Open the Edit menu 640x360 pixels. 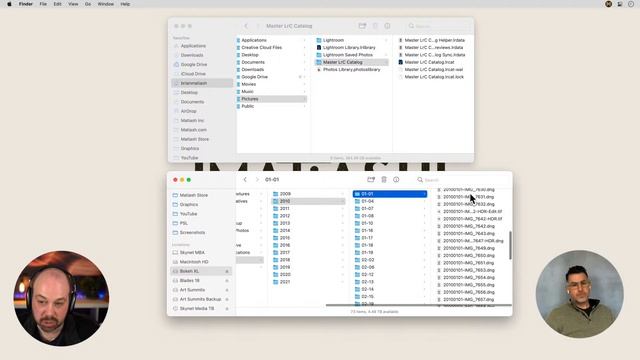57,4
